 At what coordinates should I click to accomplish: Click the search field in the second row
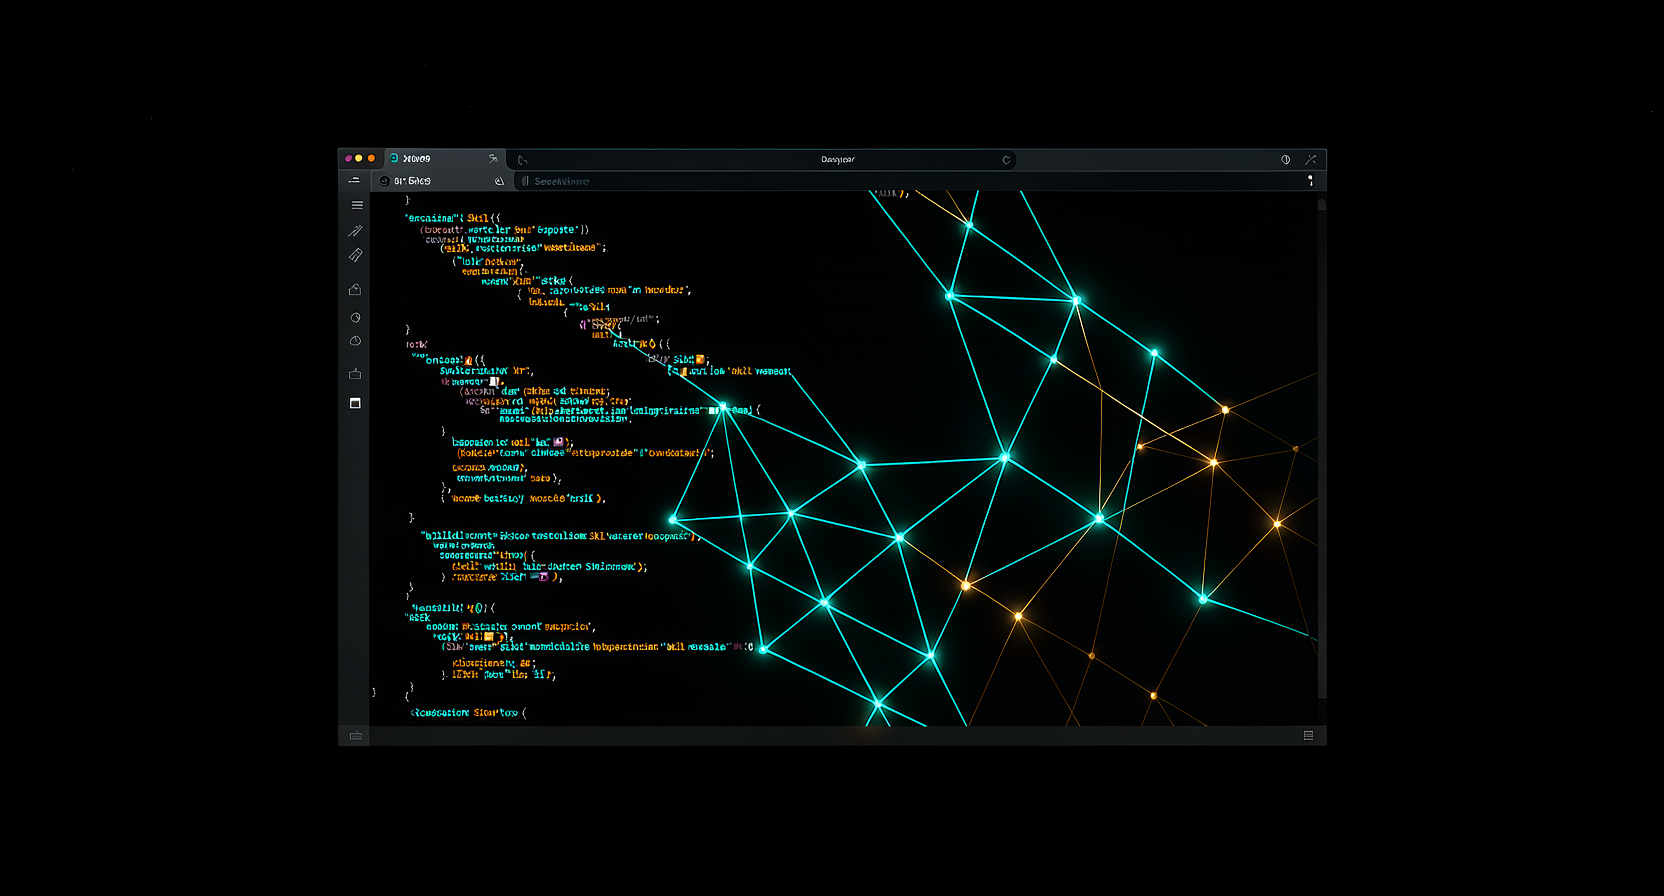700,181
